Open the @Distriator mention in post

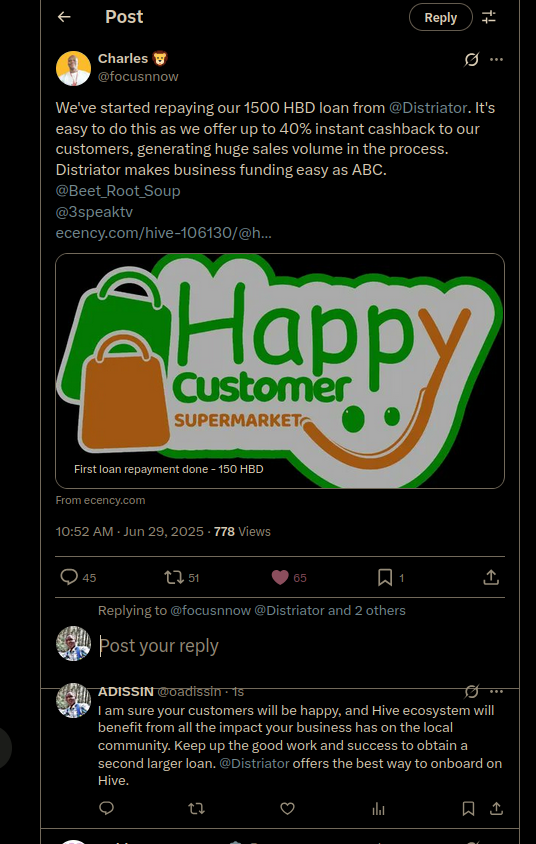[x=428, y=108]
